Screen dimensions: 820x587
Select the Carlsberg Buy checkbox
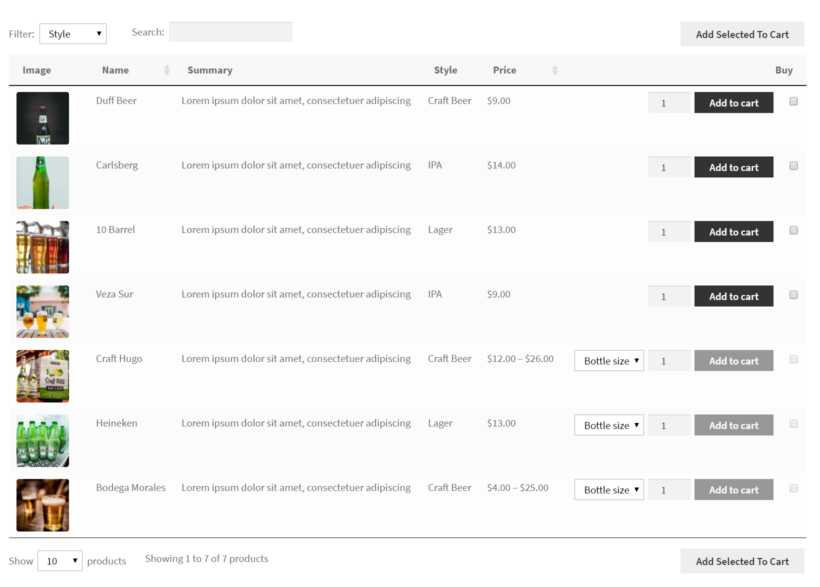point(793,166)
